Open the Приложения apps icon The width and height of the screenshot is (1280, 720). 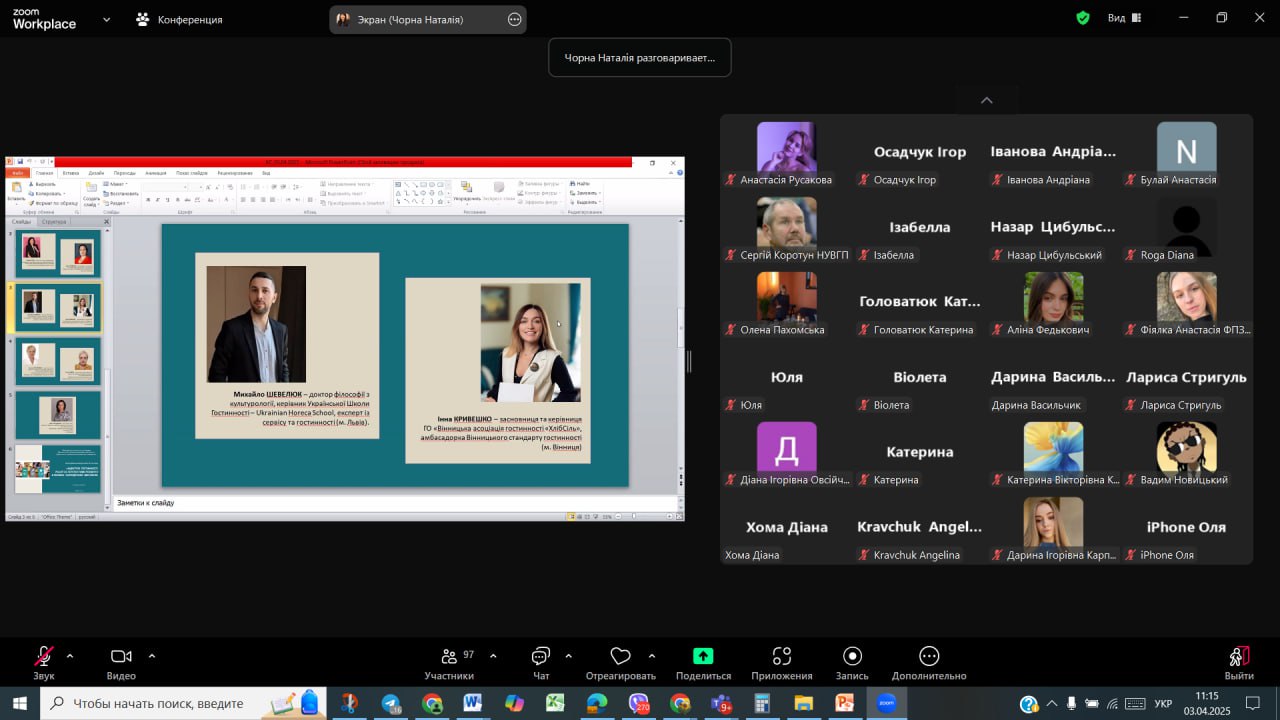click(x=782, y=656)
